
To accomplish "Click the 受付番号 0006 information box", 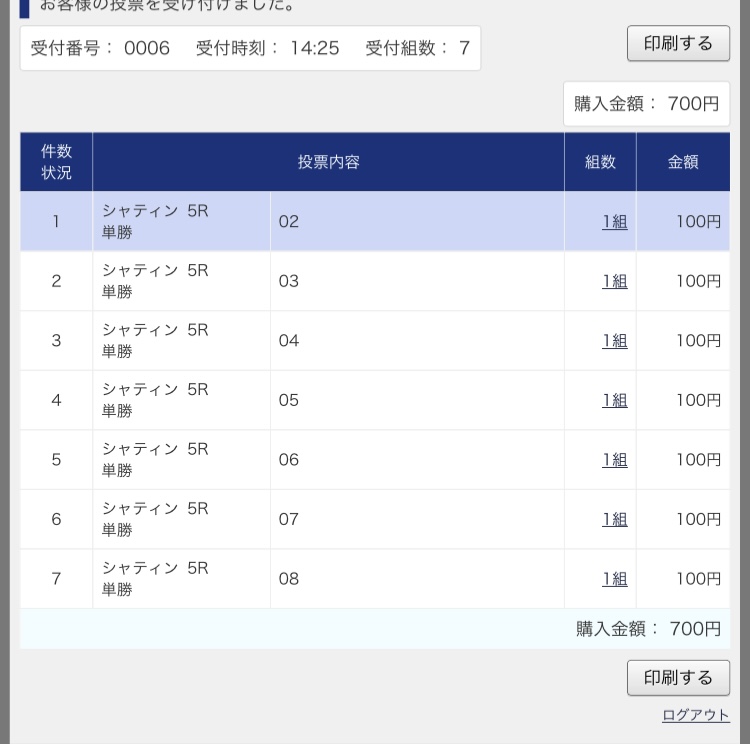I will [250, 48].
